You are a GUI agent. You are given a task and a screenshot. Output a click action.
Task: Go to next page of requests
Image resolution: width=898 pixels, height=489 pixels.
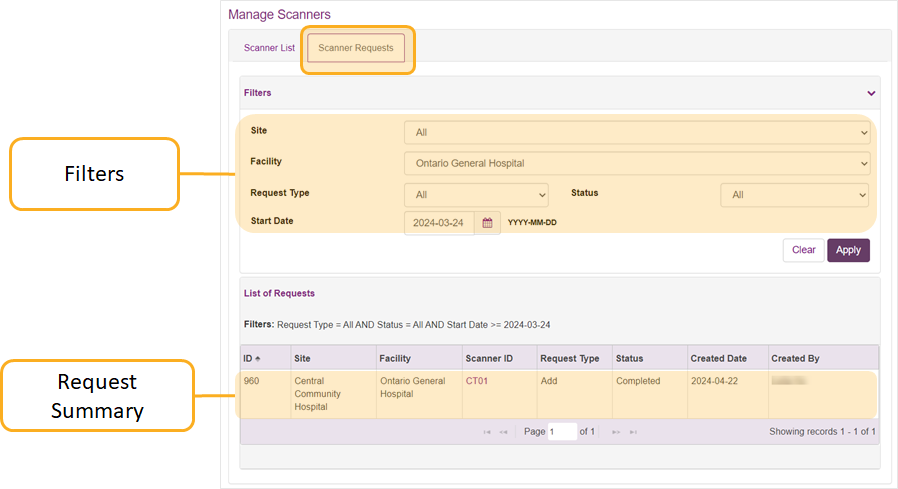point(615,432)
